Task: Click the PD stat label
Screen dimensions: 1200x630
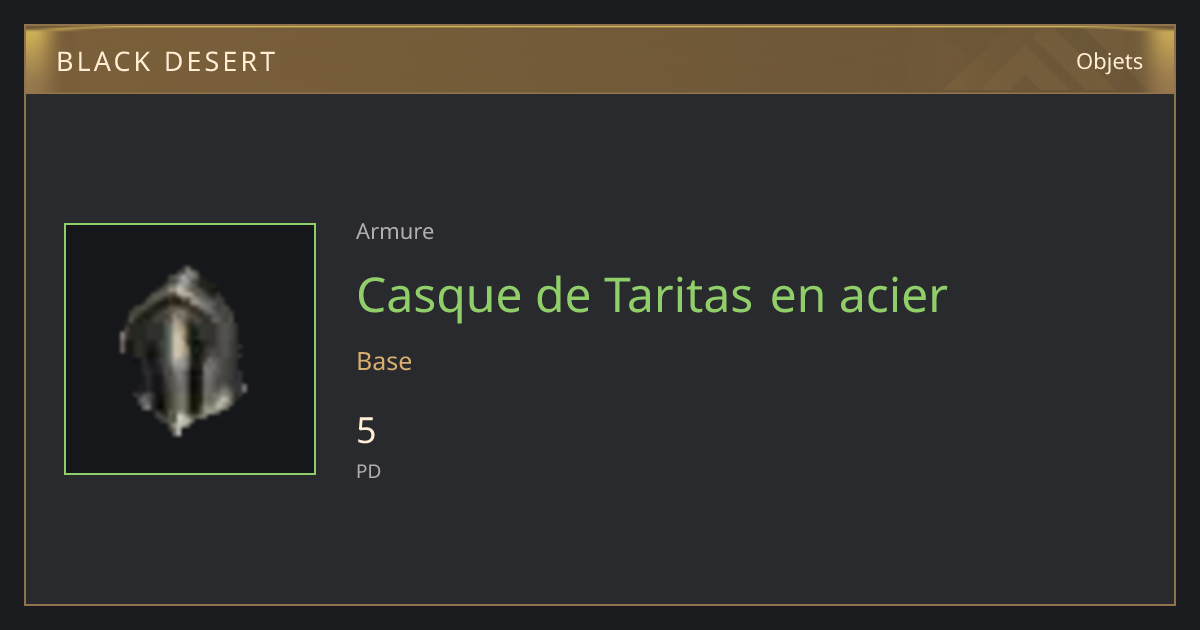Action: 368,471
